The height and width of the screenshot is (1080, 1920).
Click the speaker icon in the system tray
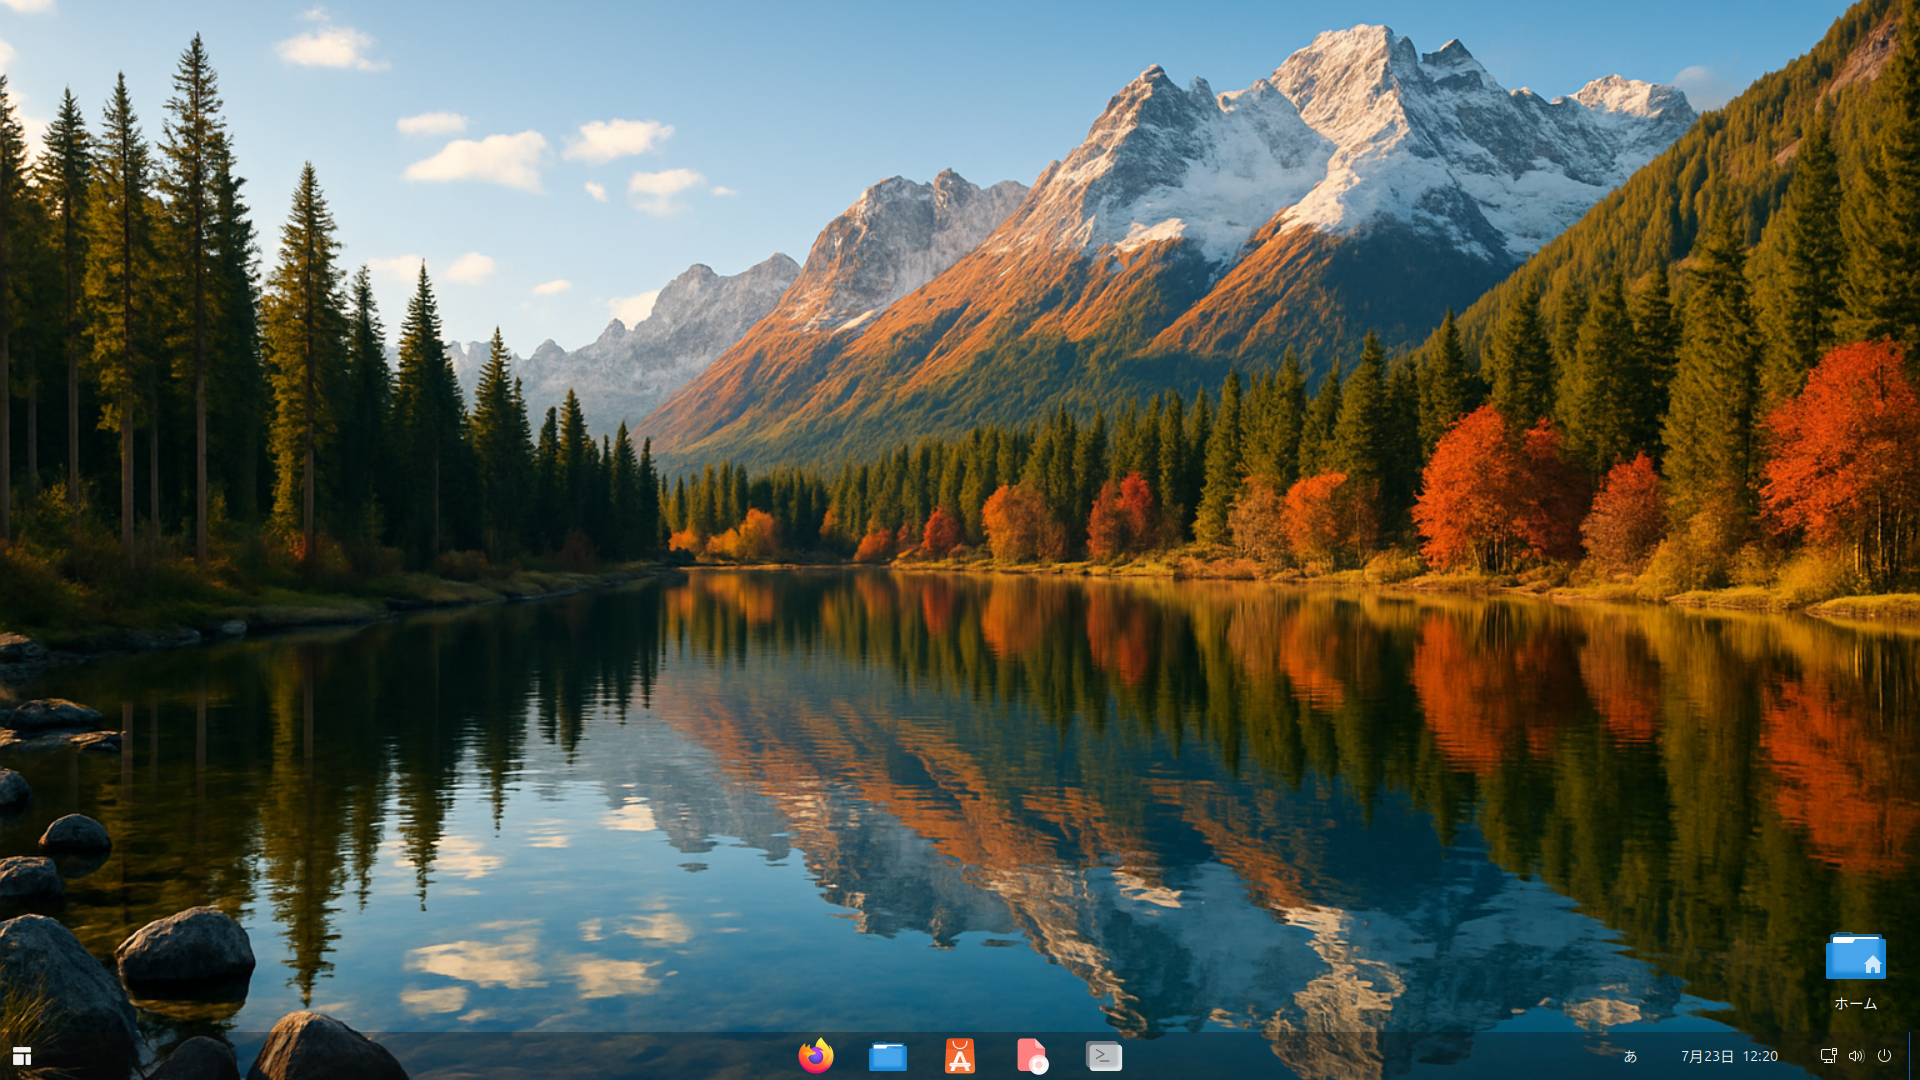coord(1857,1056)
